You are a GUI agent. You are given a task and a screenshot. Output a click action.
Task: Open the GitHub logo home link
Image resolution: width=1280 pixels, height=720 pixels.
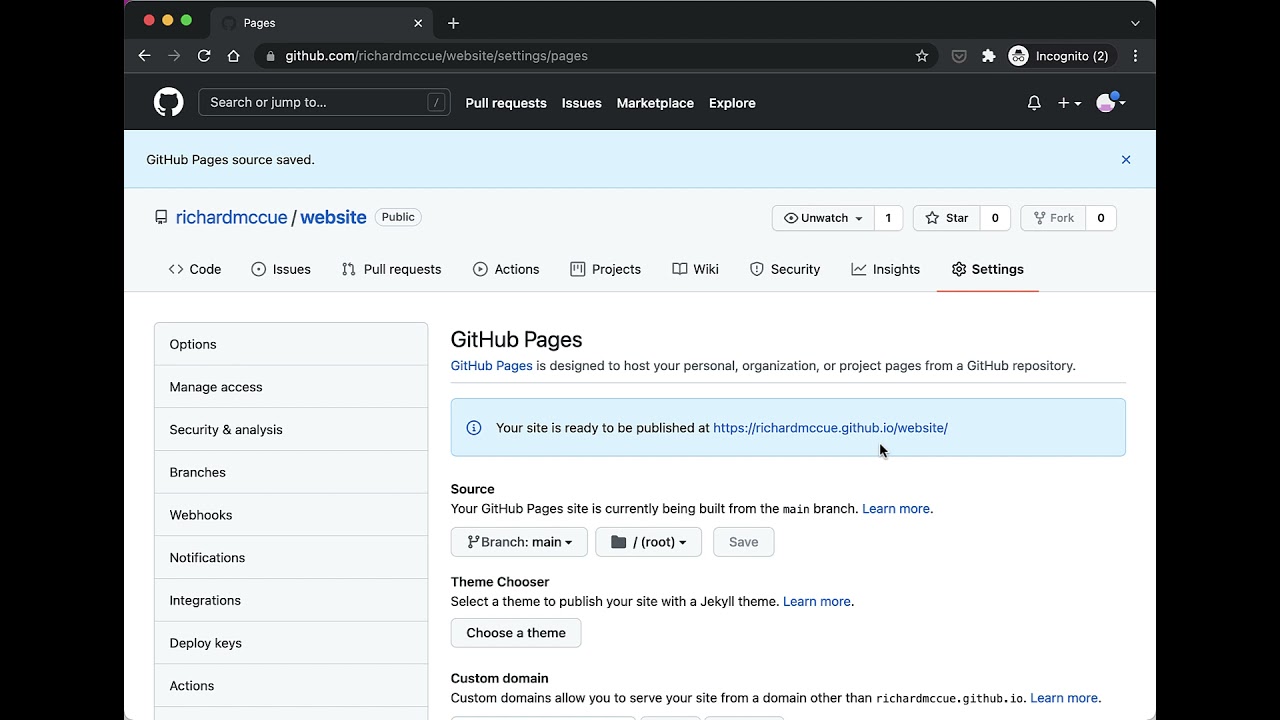tap(168, 102)
